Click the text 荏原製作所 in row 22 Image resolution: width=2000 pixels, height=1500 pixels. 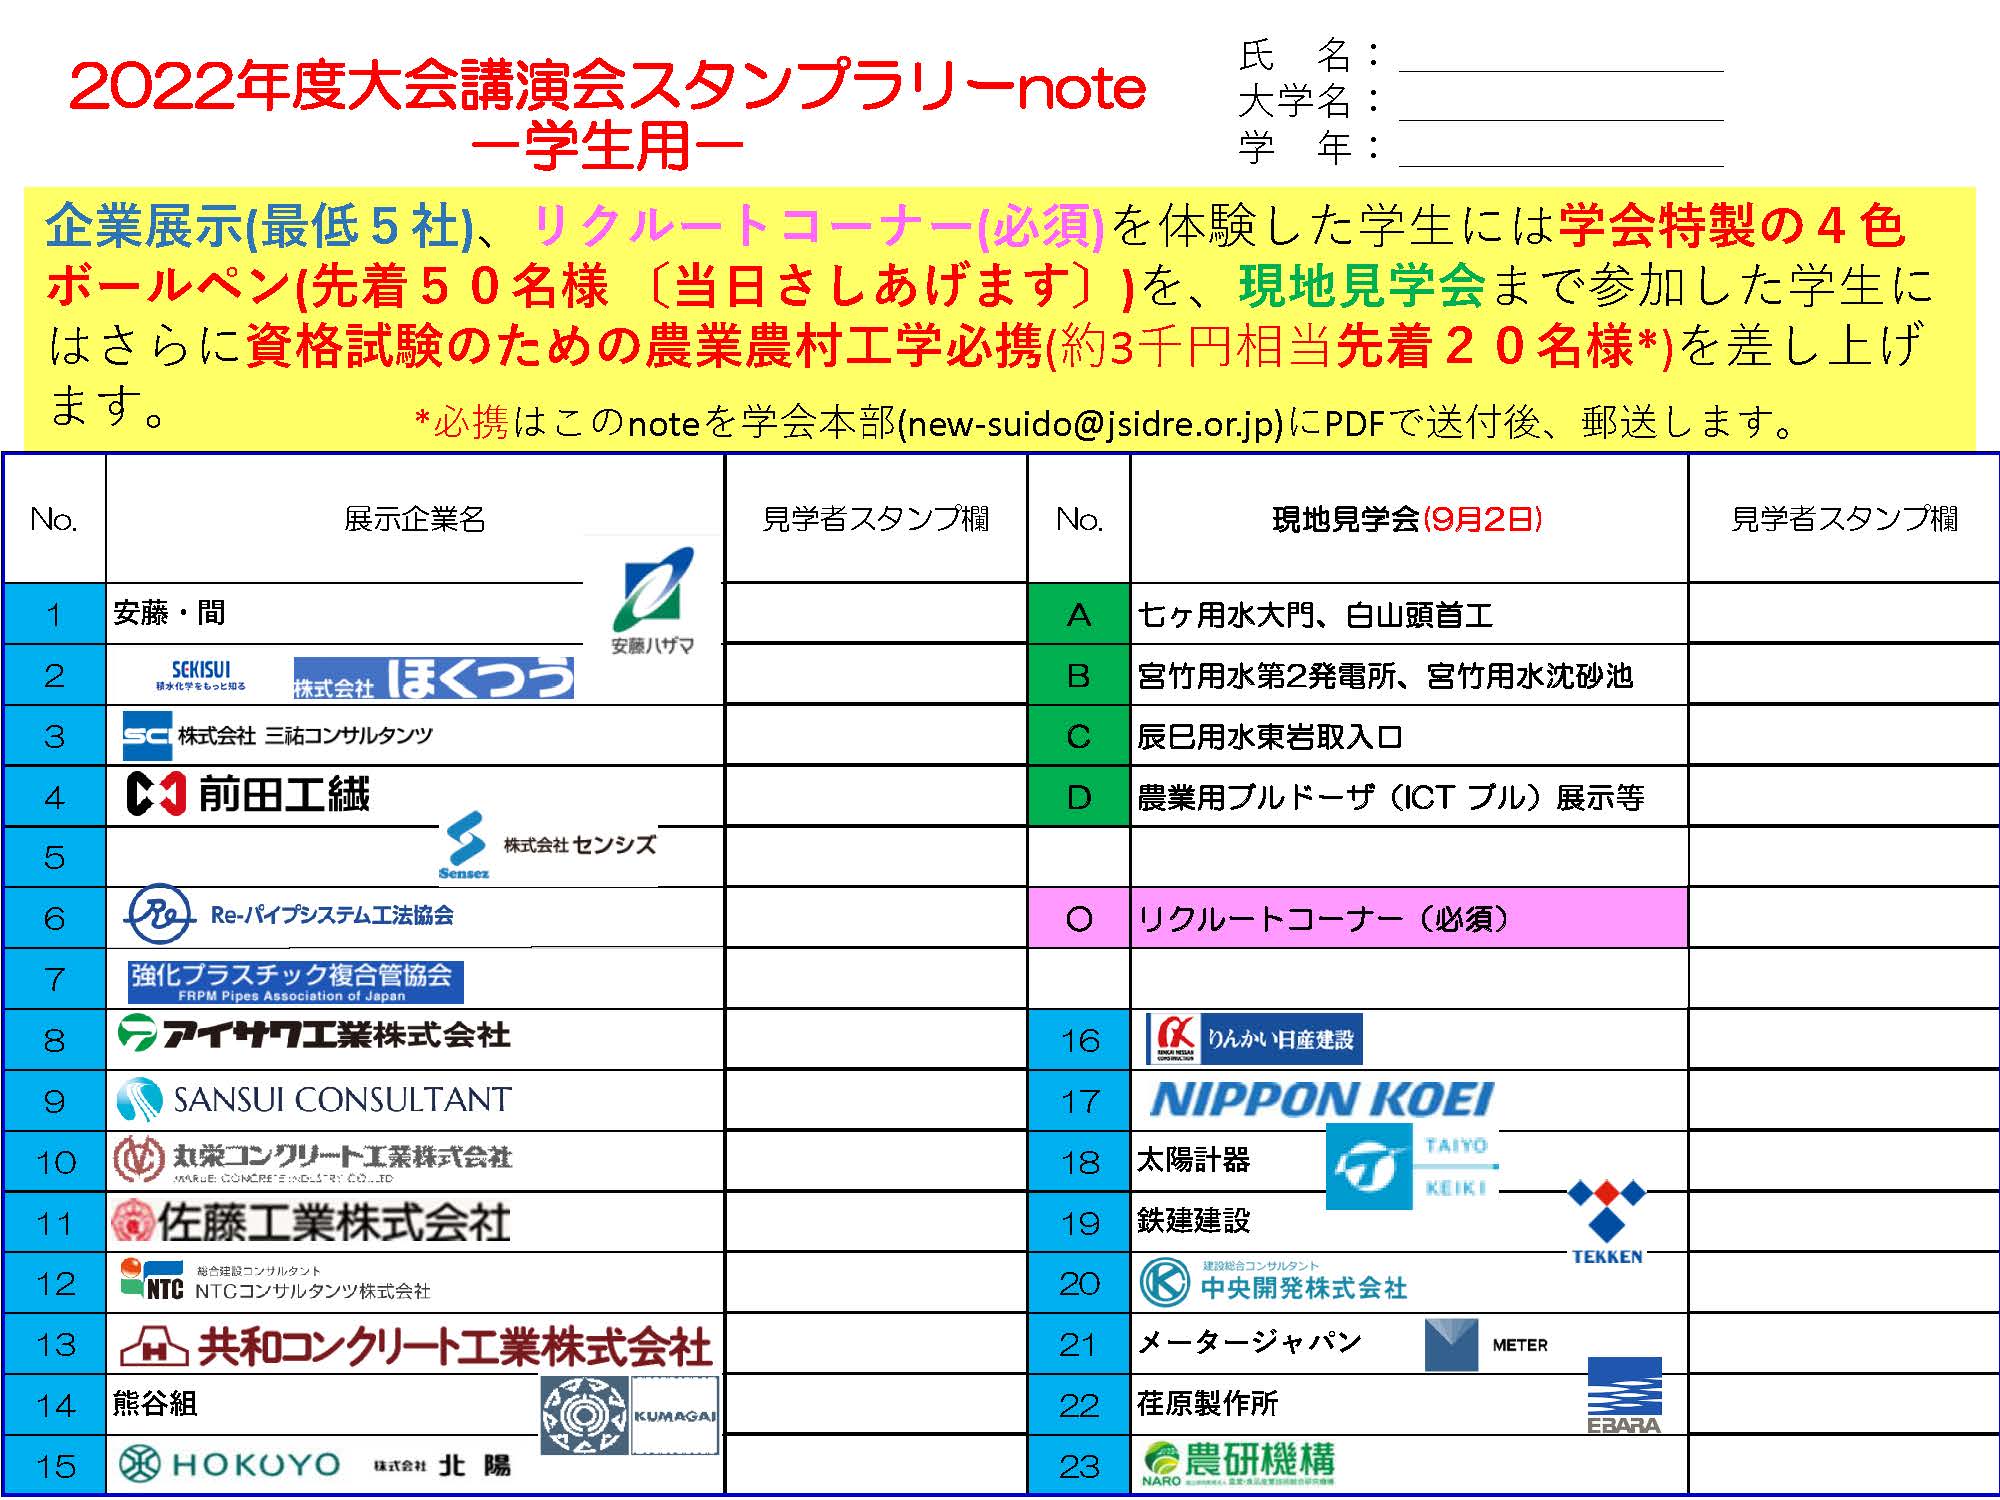click(1208, 1403)
